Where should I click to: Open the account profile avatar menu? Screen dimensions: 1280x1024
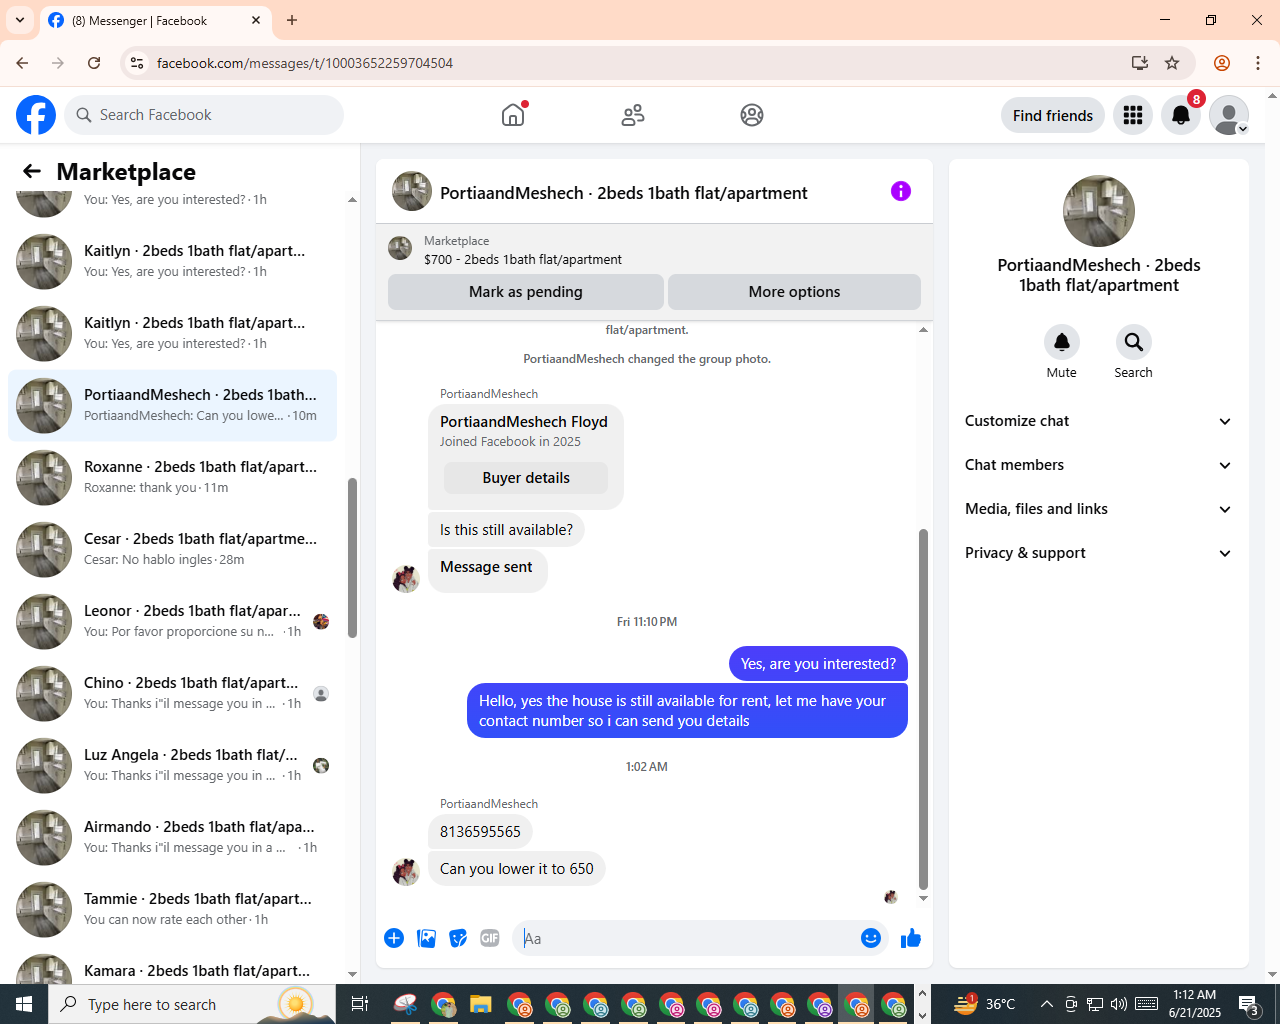click(1229, 115)
